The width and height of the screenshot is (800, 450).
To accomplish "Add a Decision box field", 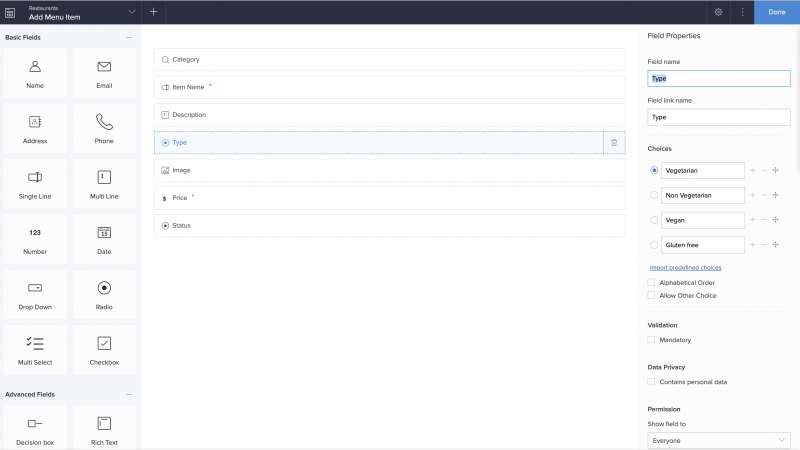I will [35, 428].
